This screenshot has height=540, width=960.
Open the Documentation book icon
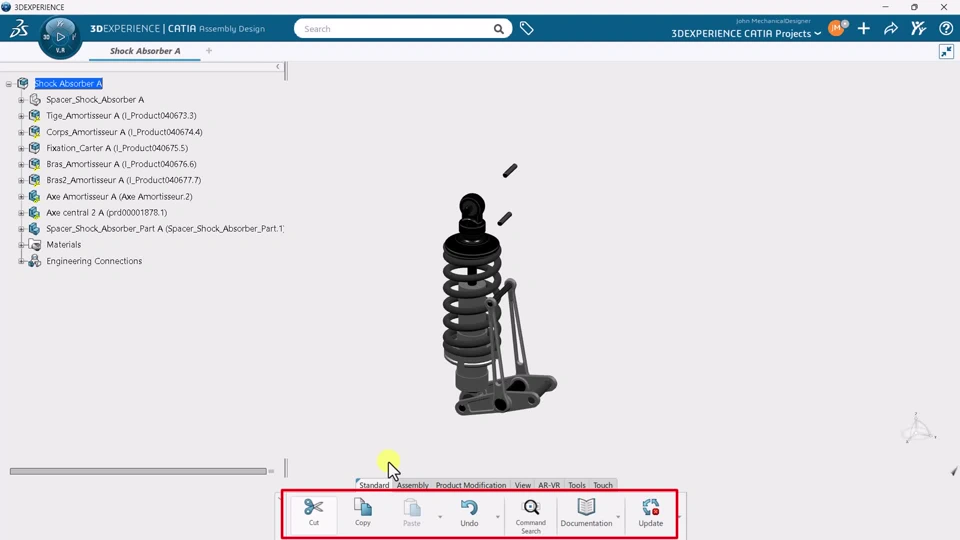pyautogui.click(x=586, y=508)
